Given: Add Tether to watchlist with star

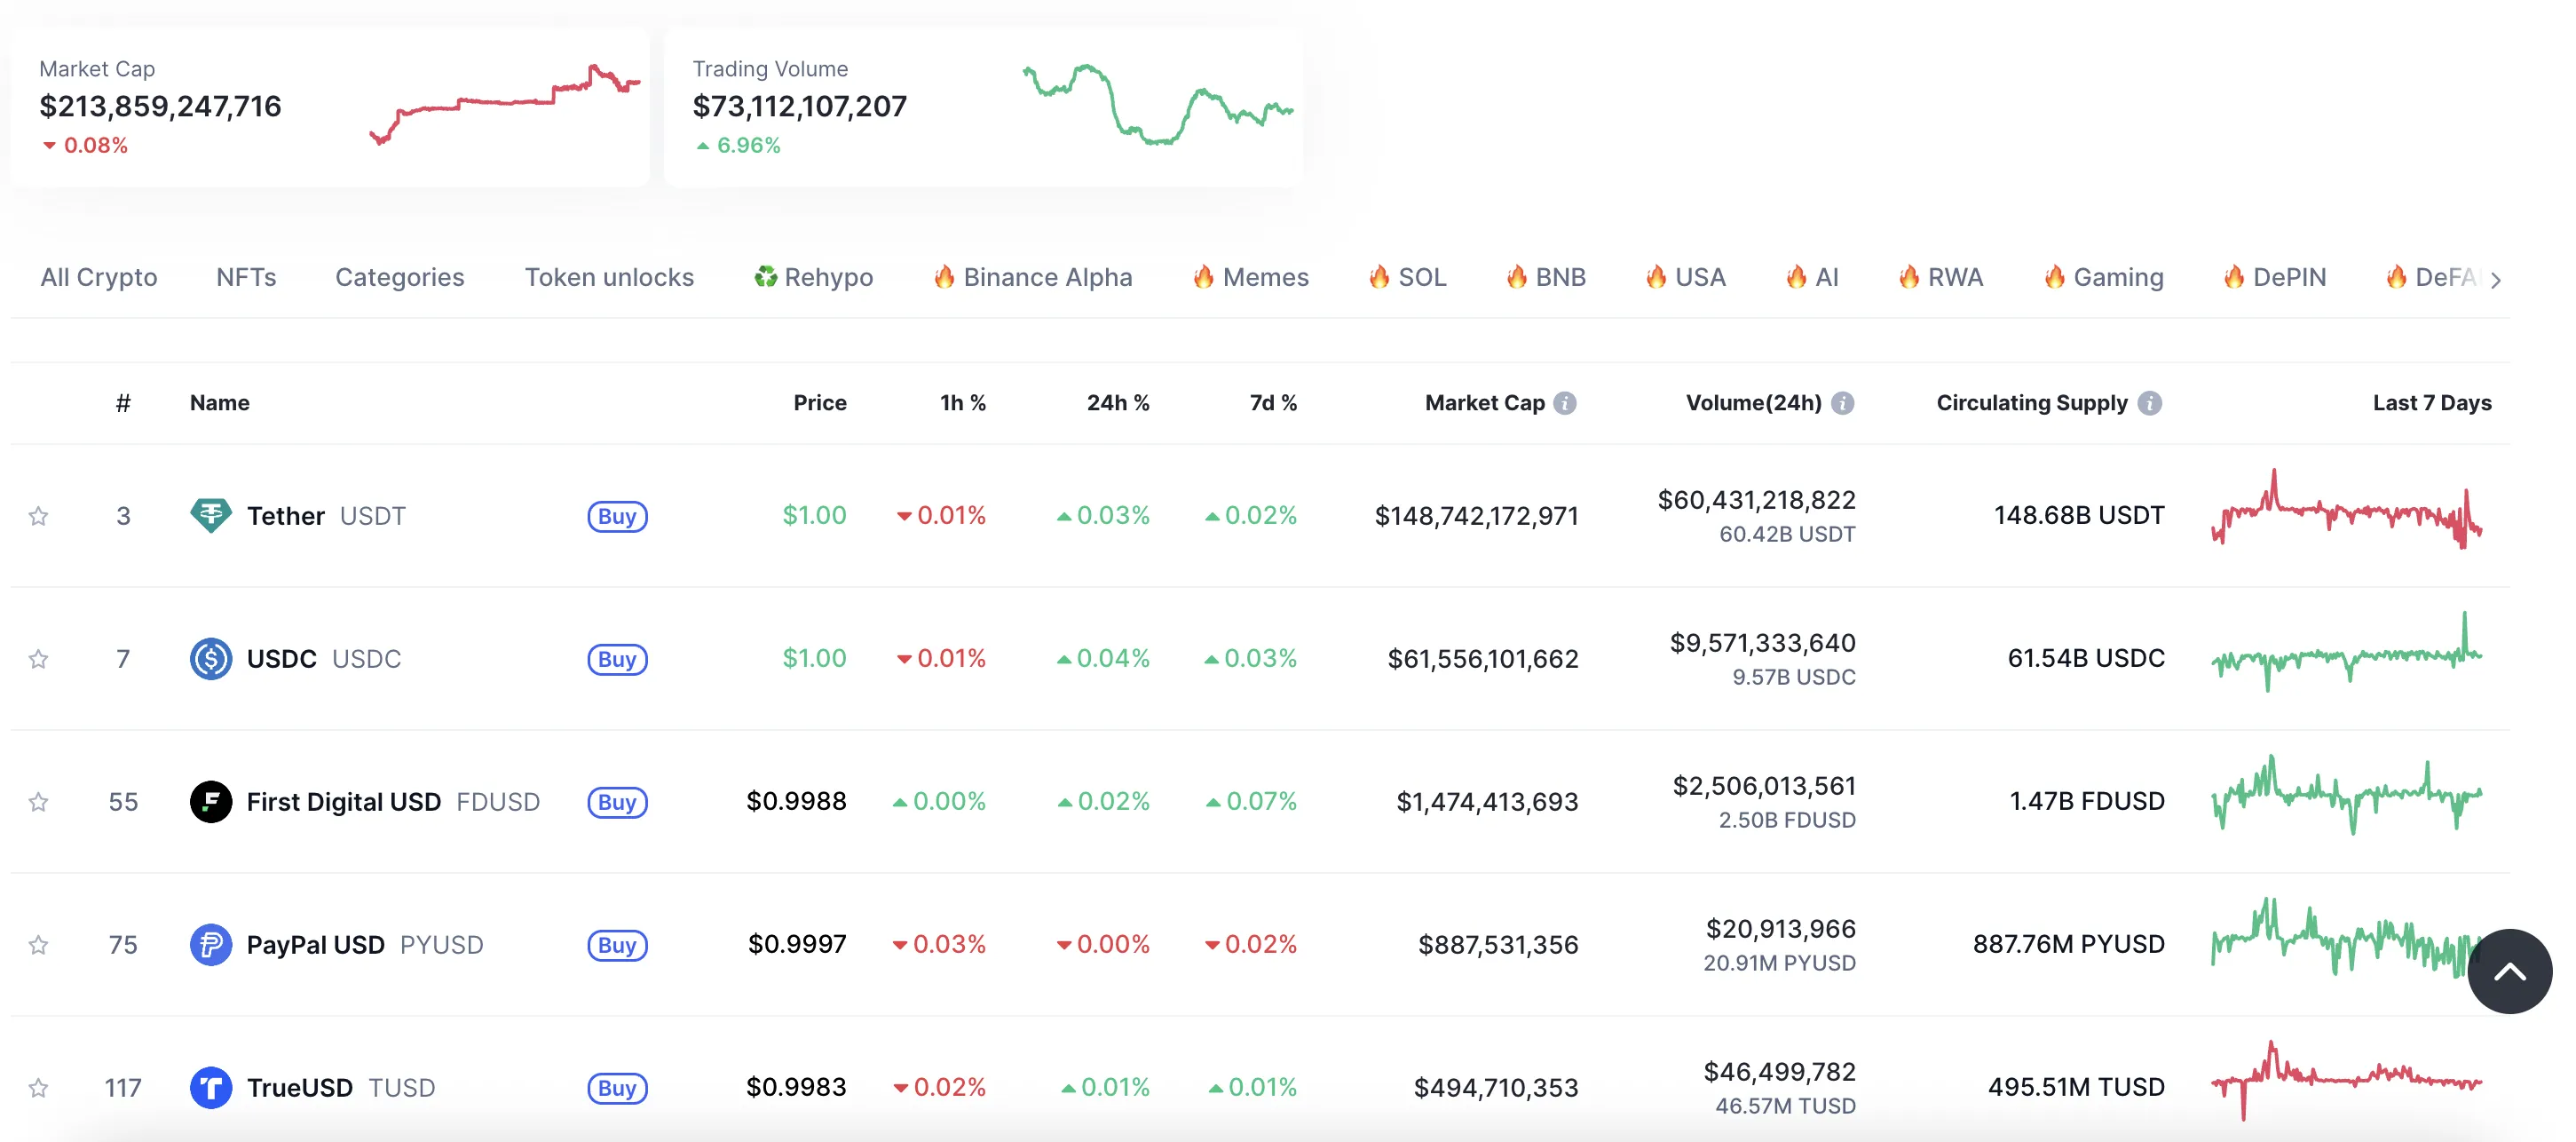Looking at the screenshot, I should (38, 516).
